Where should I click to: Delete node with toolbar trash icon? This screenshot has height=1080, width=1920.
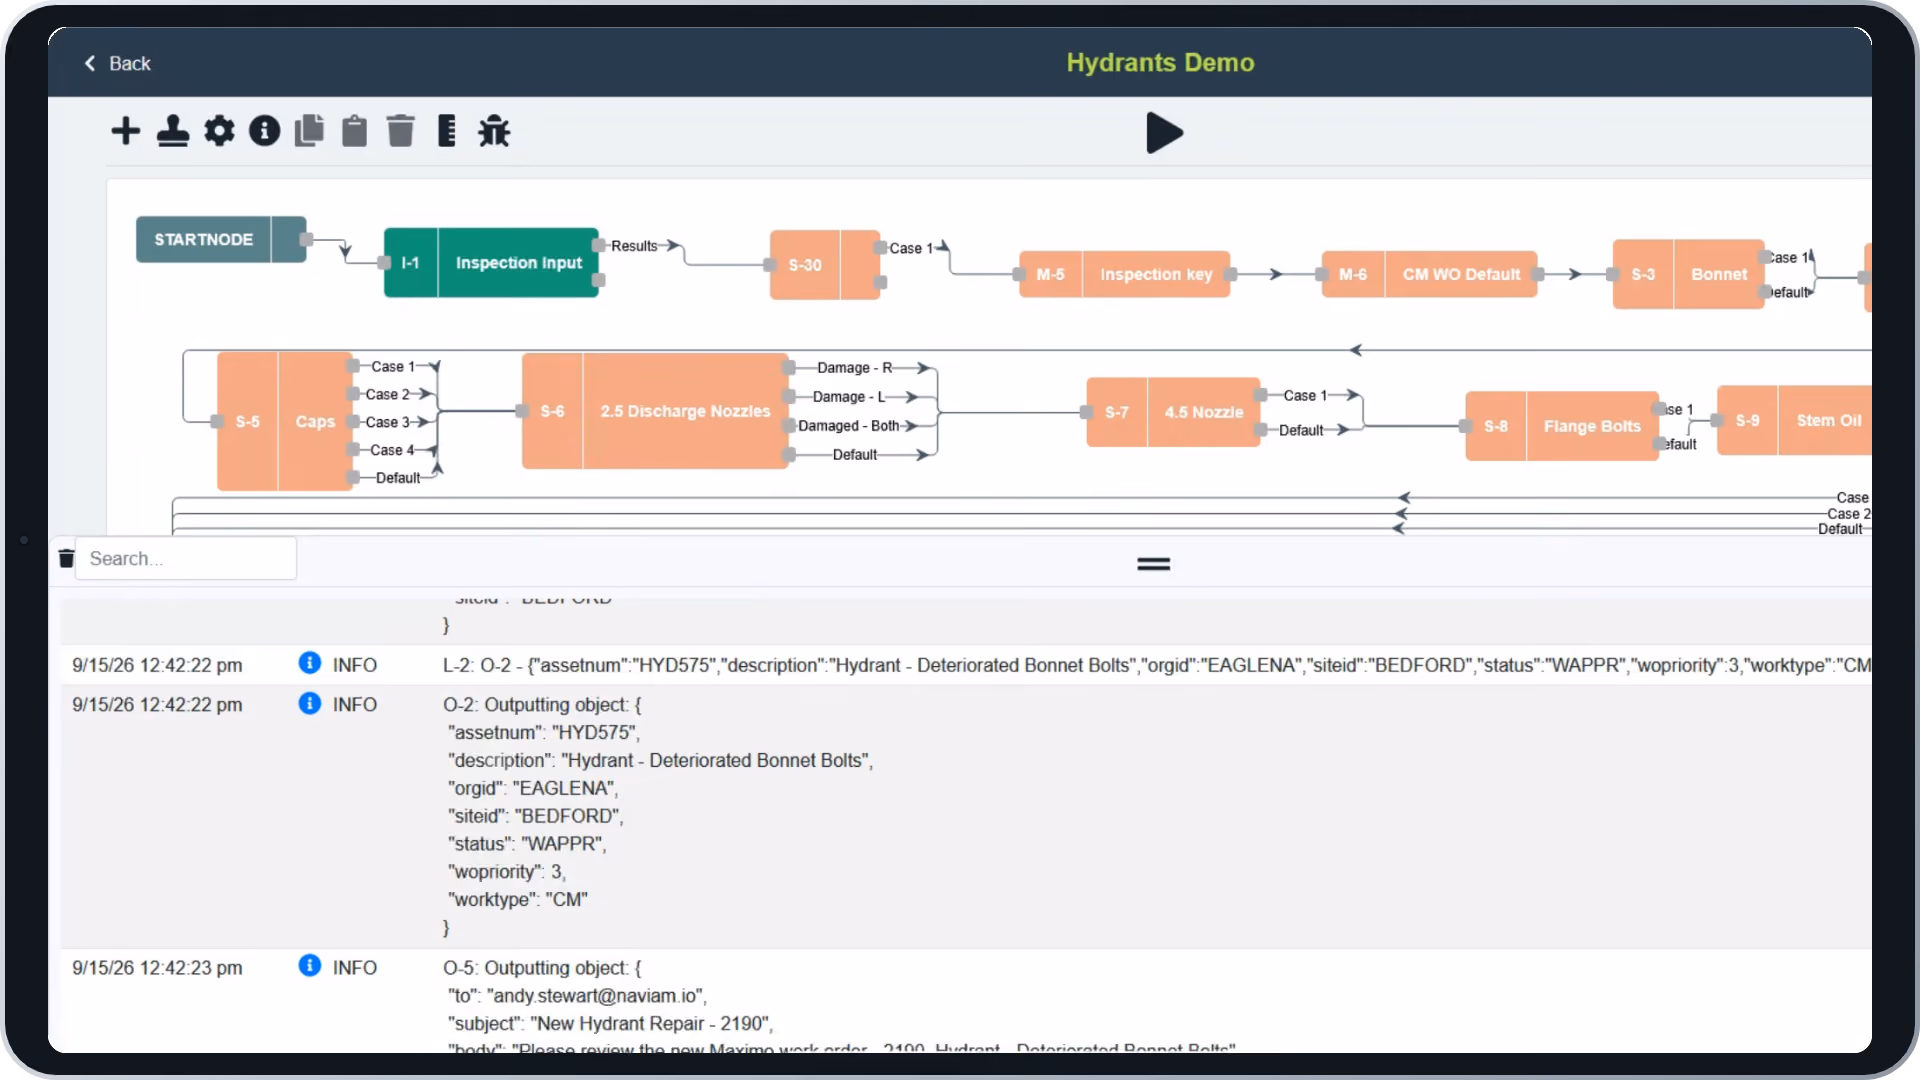click(400, 131)
